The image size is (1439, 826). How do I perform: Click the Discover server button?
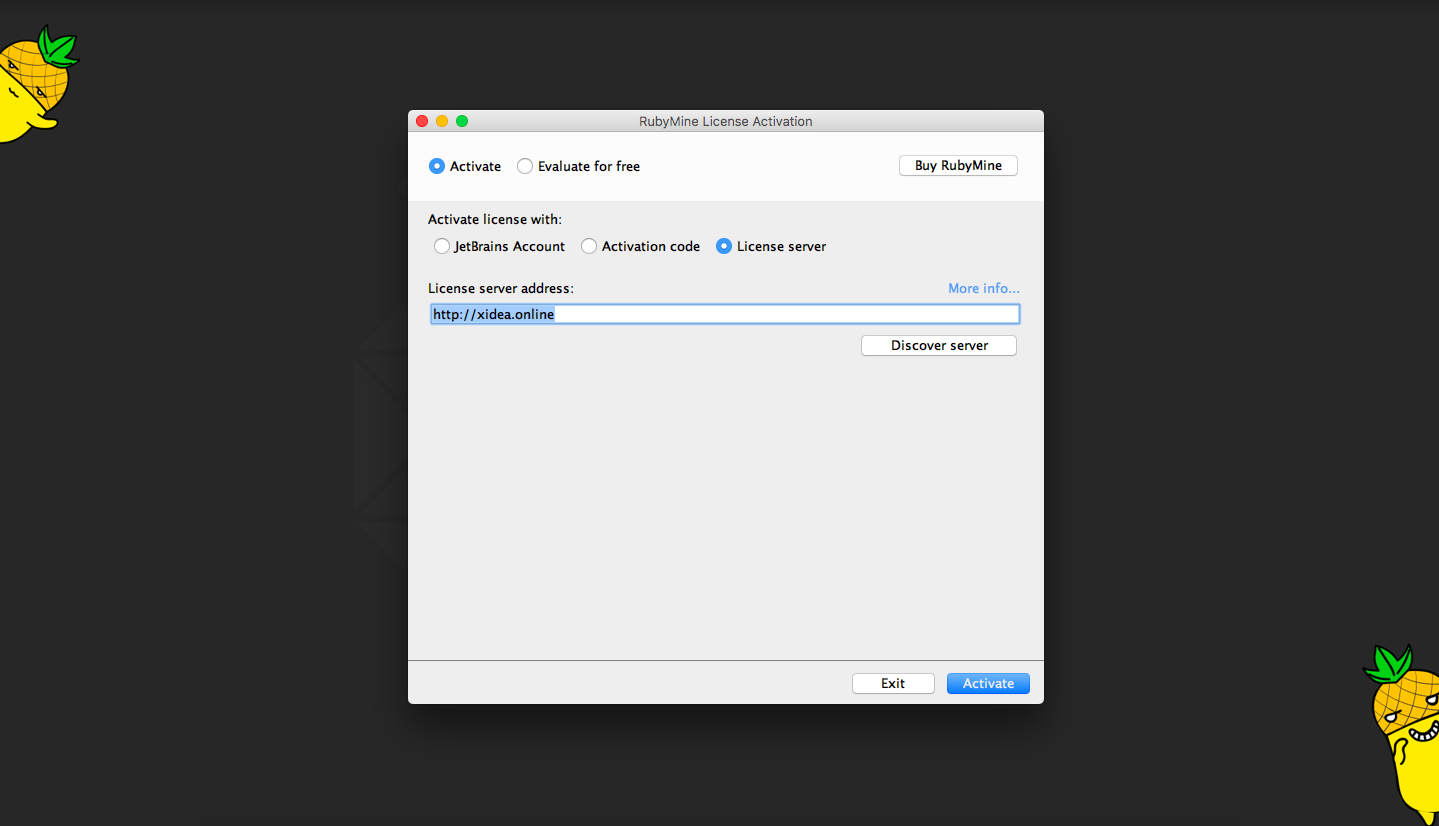point(939,345)
